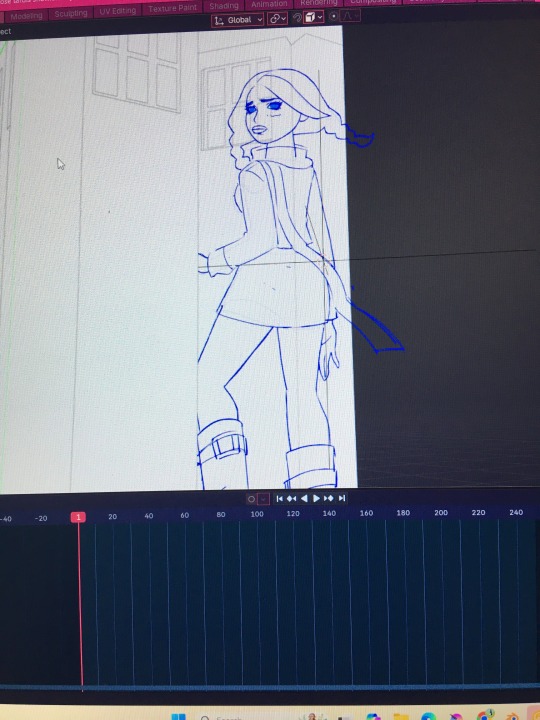Click frame 100 on the timeline ruler

coord(257,514)
